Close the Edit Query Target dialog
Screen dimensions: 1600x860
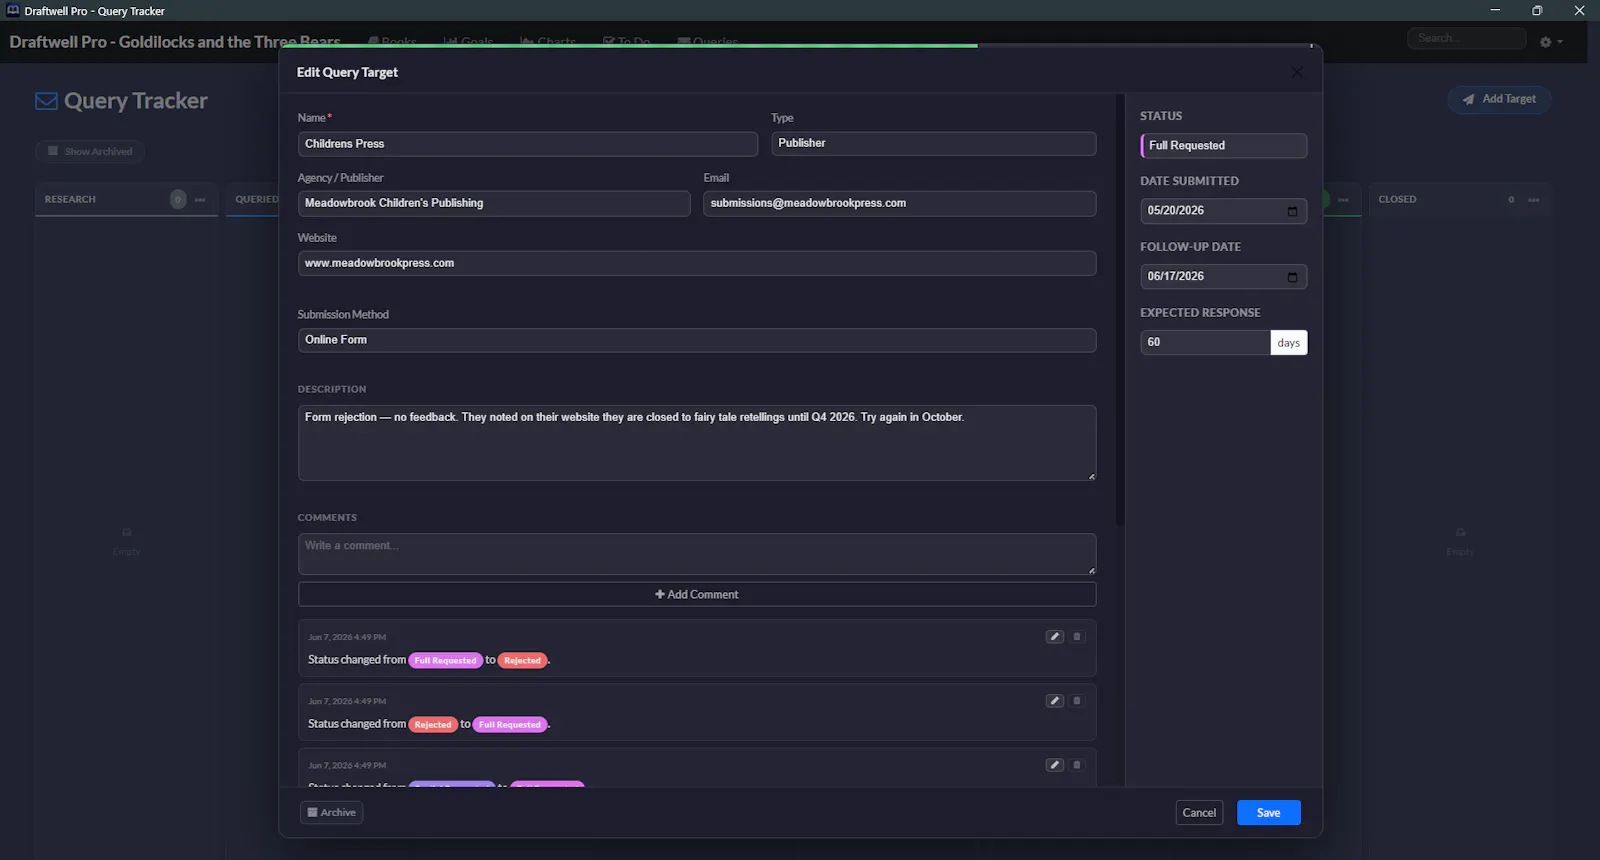(x=1297, y=72)
